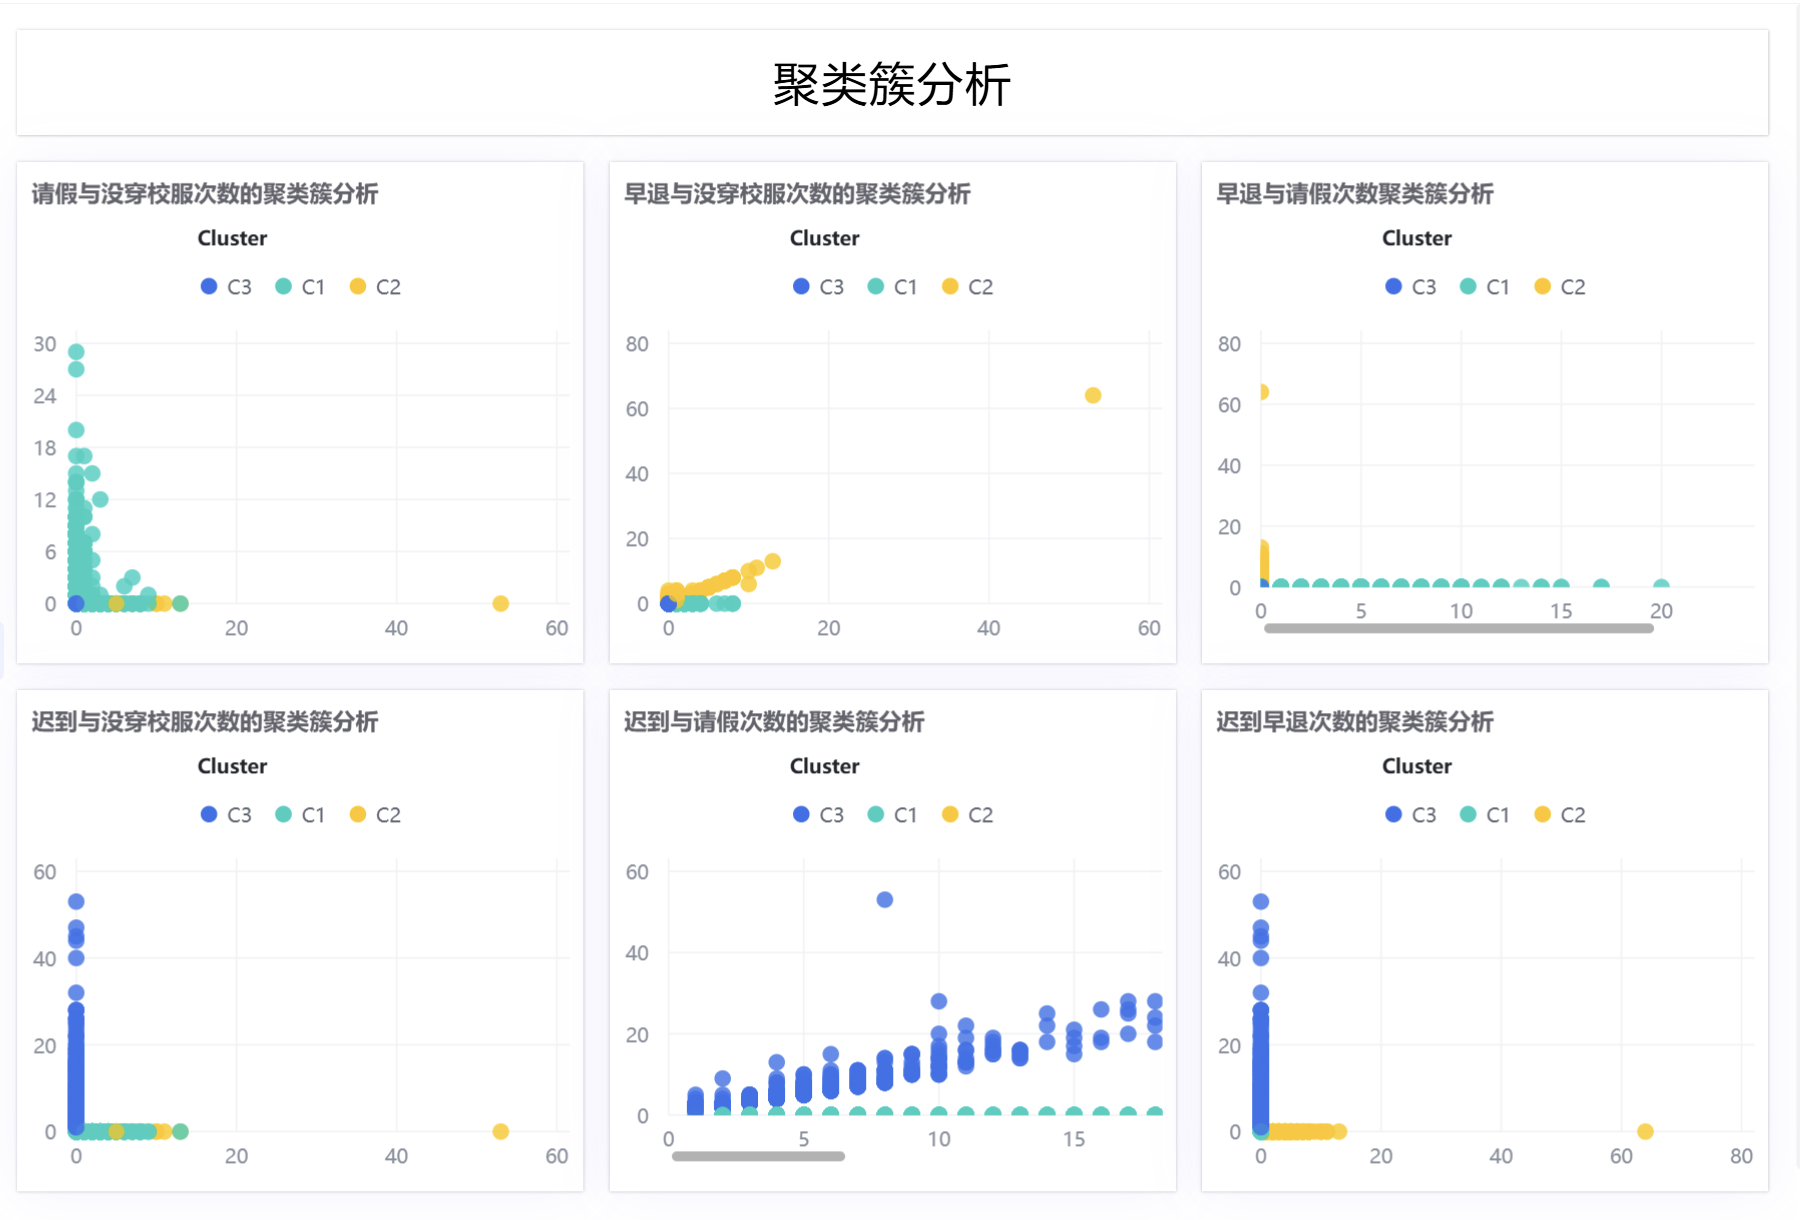Toggle C3 legend in 迟到早退 chart

point(1410,815)
